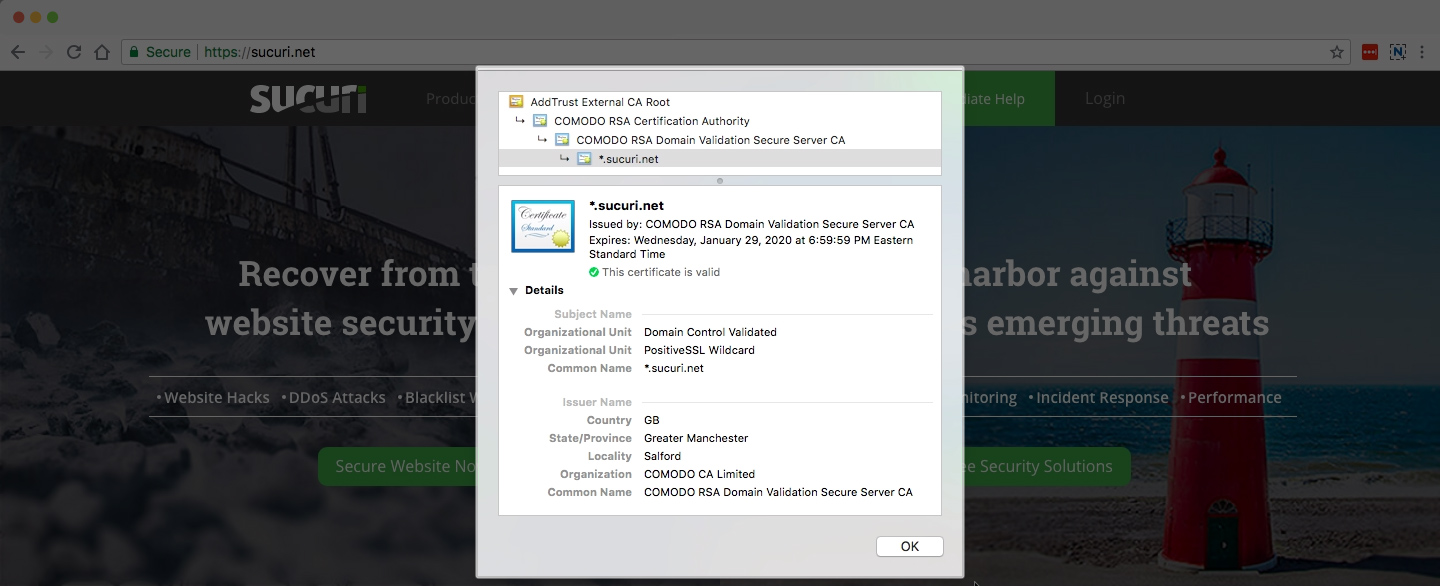1440x586 pixels.
Task: Click the browser back arrow
Action: (x=18, y=52)
